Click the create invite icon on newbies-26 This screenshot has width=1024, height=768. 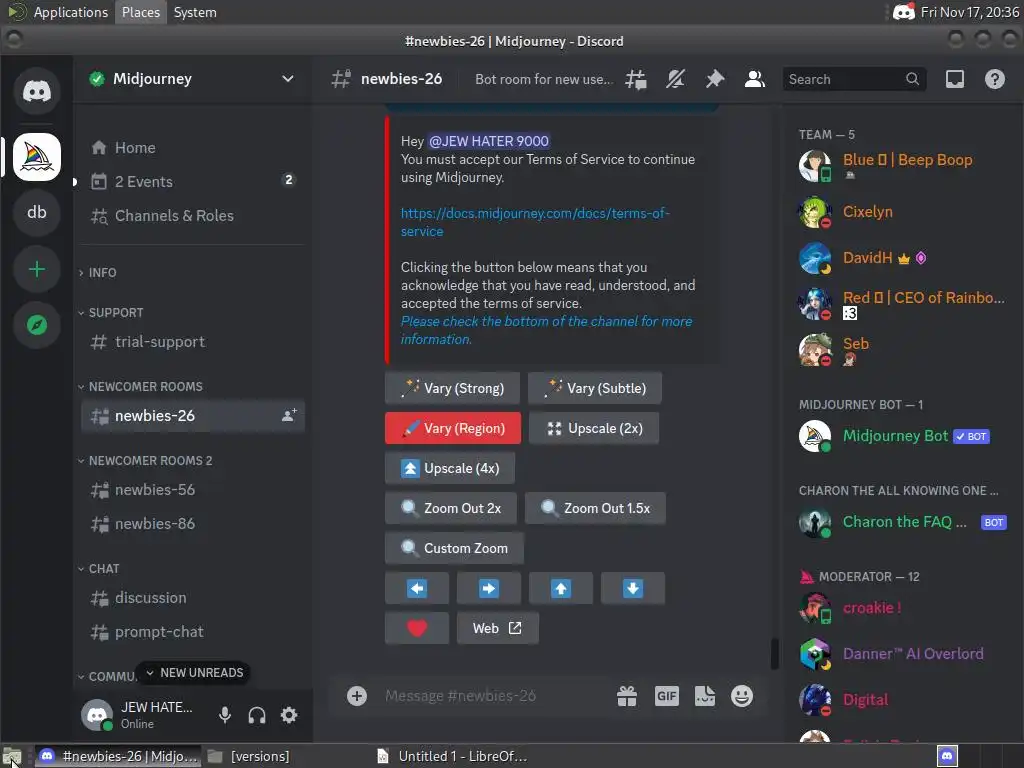pos(289,415)
